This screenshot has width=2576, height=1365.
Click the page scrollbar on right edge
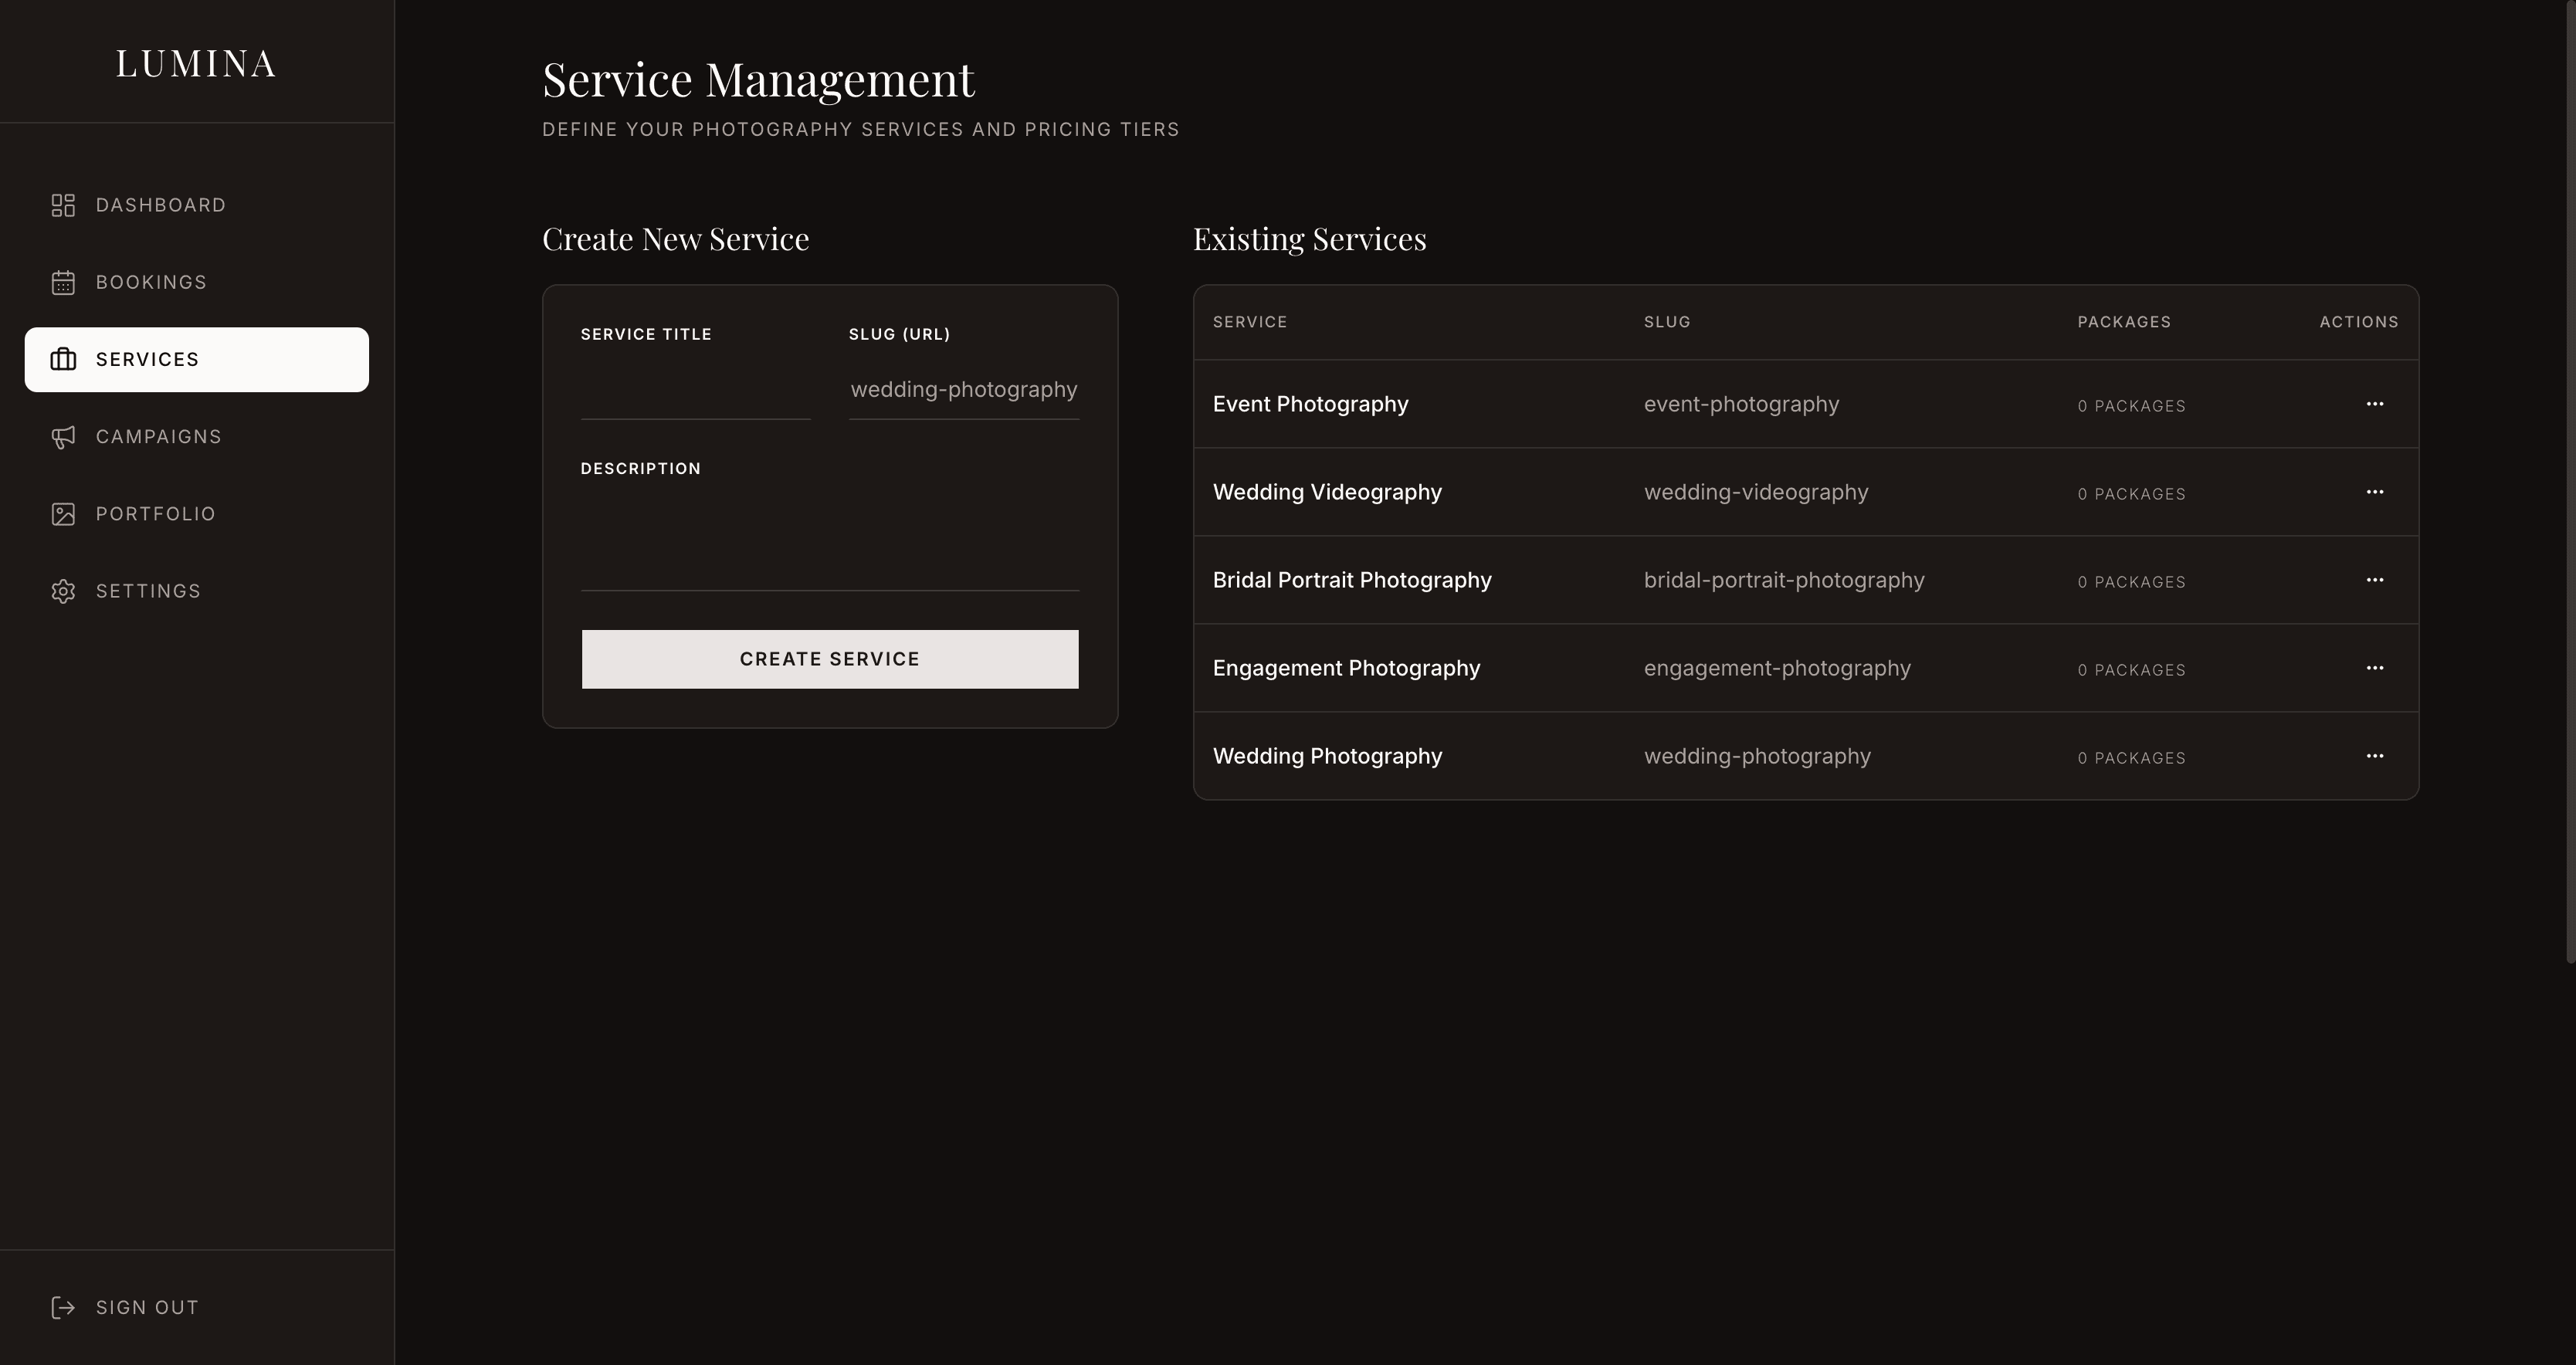(x=2570, y=482)
